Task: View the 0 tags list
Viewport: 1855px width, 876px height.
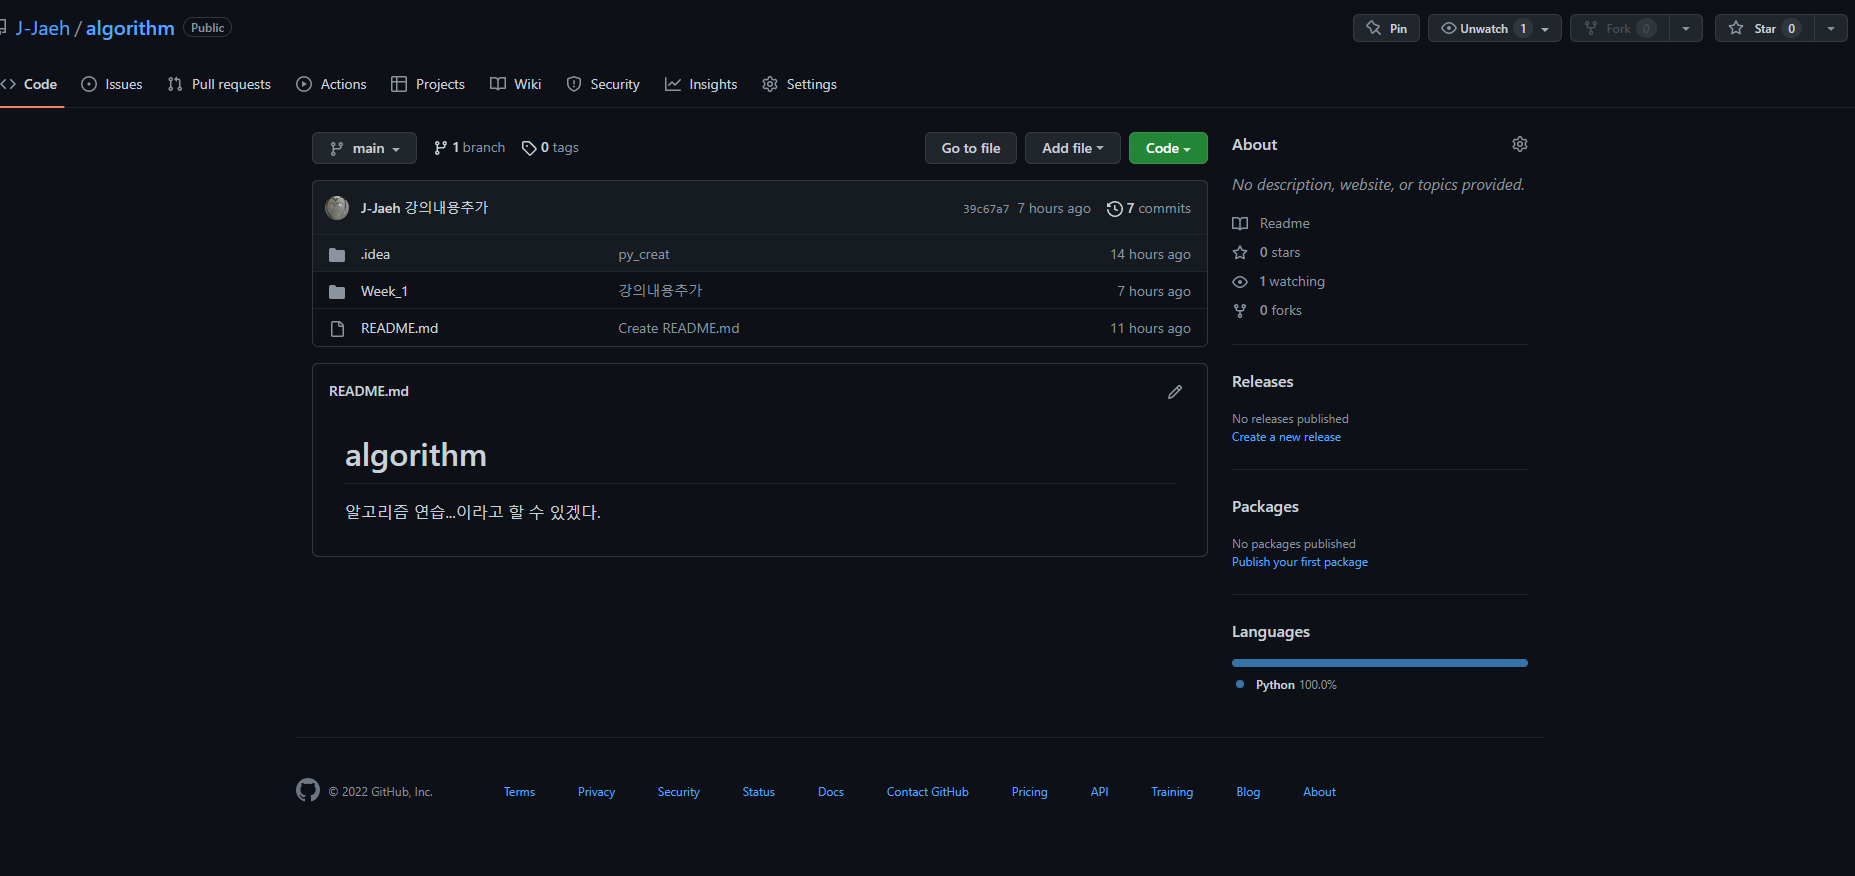Action: pyautogui.click(x=550, y=148)
